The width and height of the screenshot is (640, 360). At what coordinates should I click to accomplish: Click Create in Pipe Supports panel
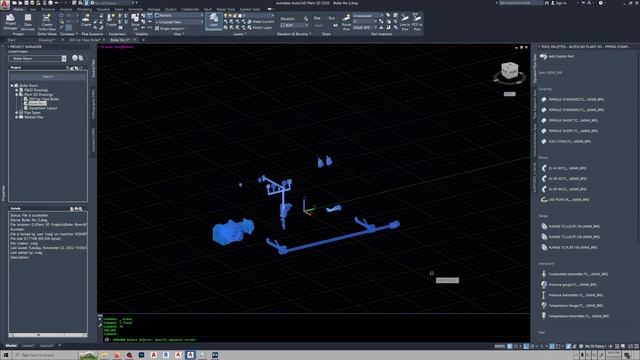pyautogui.click(x=86, y=20)
